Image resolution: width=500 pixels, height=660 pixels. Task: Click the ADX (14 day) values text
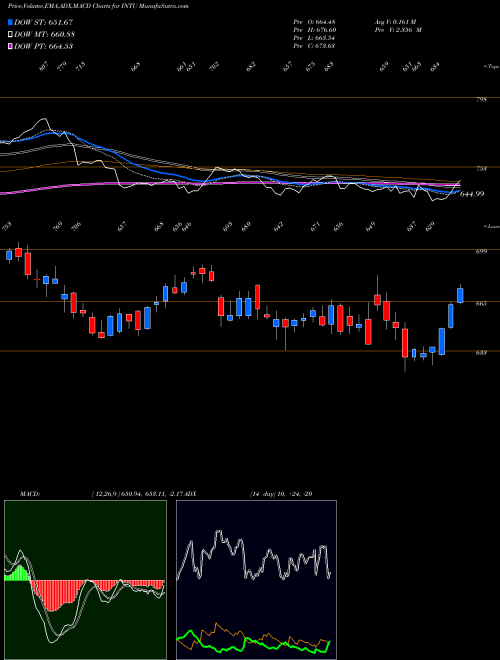tap(280, 494)
